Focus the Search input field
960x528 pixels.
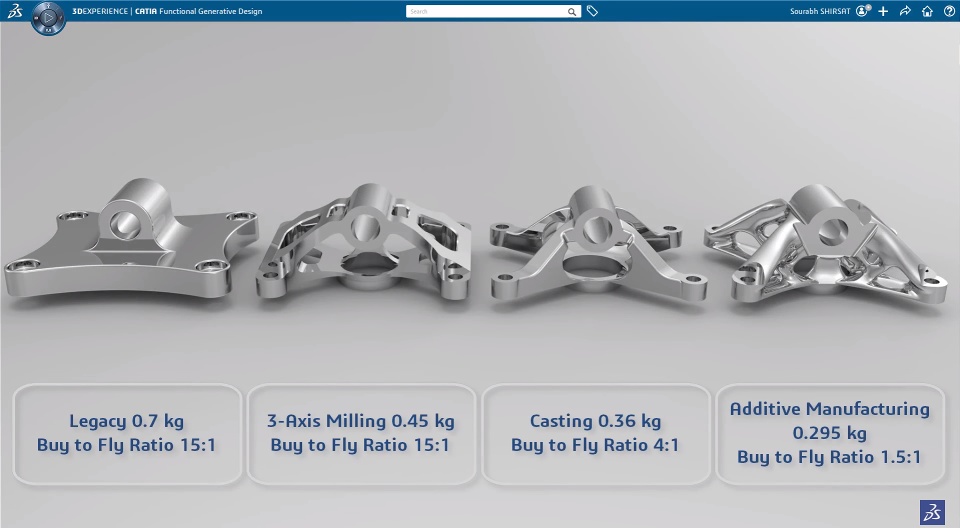click(493, 12)
